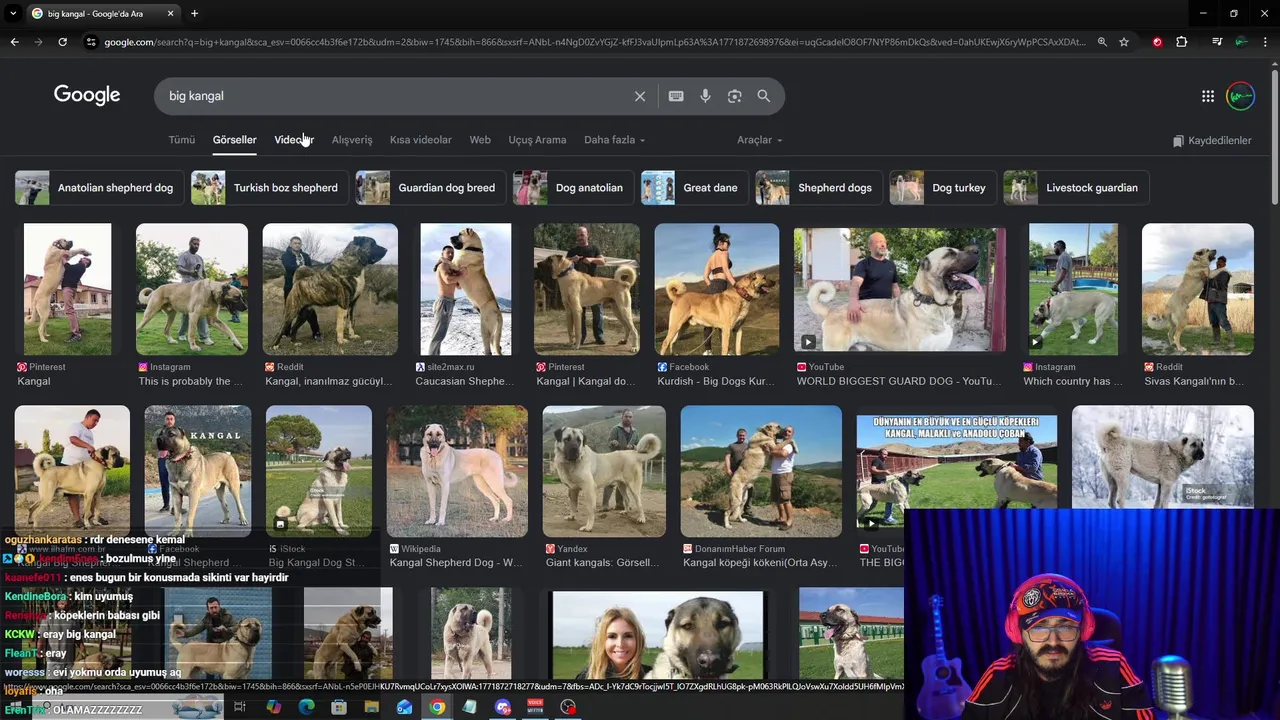
Task: Select the 'Anatolian shepherd dog' chip
Action: (99, 188)
